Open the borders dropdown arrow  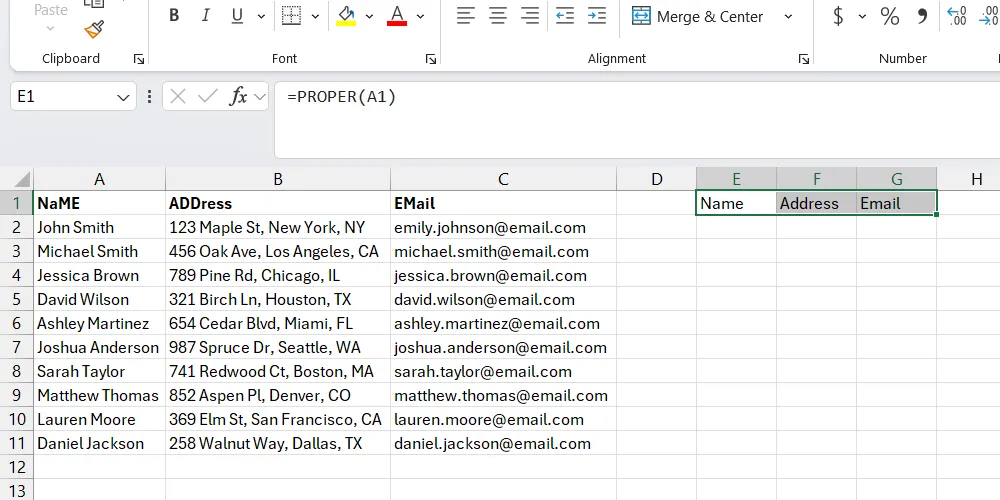coord(314,16)
